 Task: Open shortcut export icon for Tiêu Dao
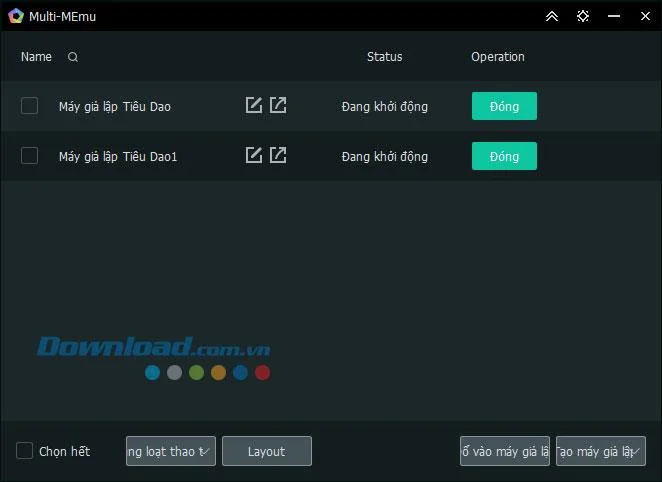point(278,105)
